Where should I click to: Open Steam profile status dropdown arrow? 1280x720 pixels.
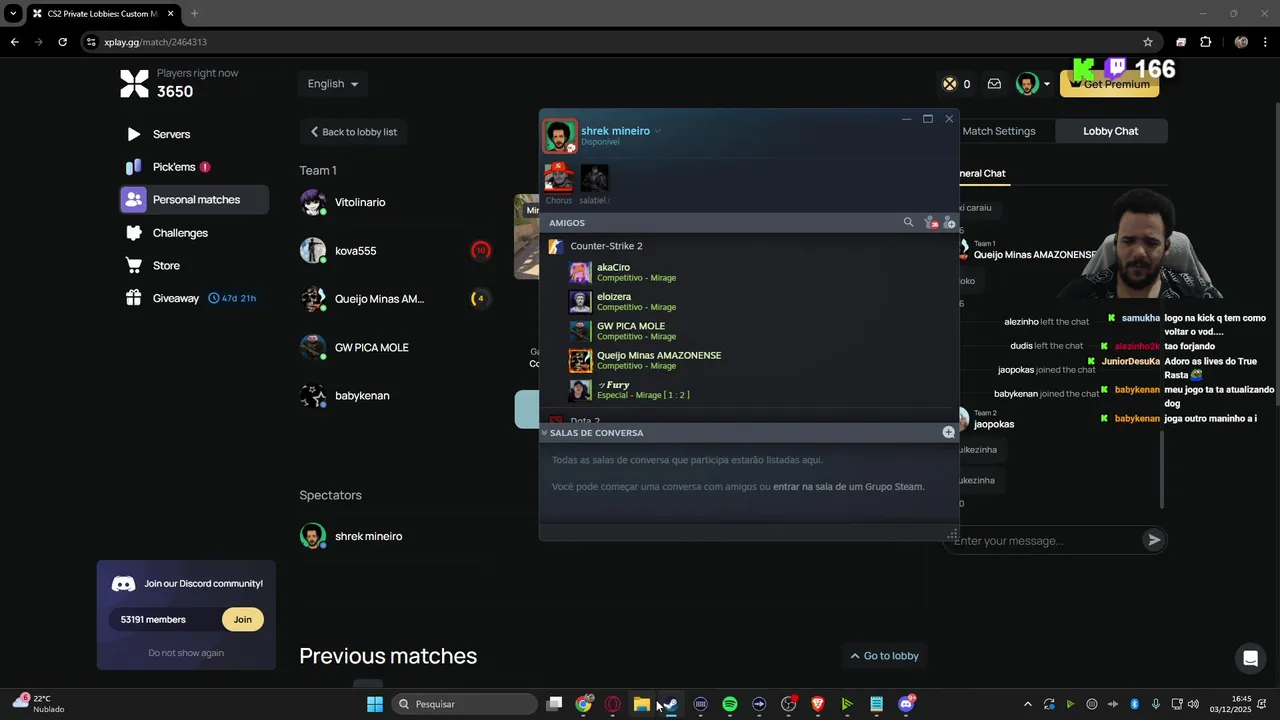click(x=657, y=131)
